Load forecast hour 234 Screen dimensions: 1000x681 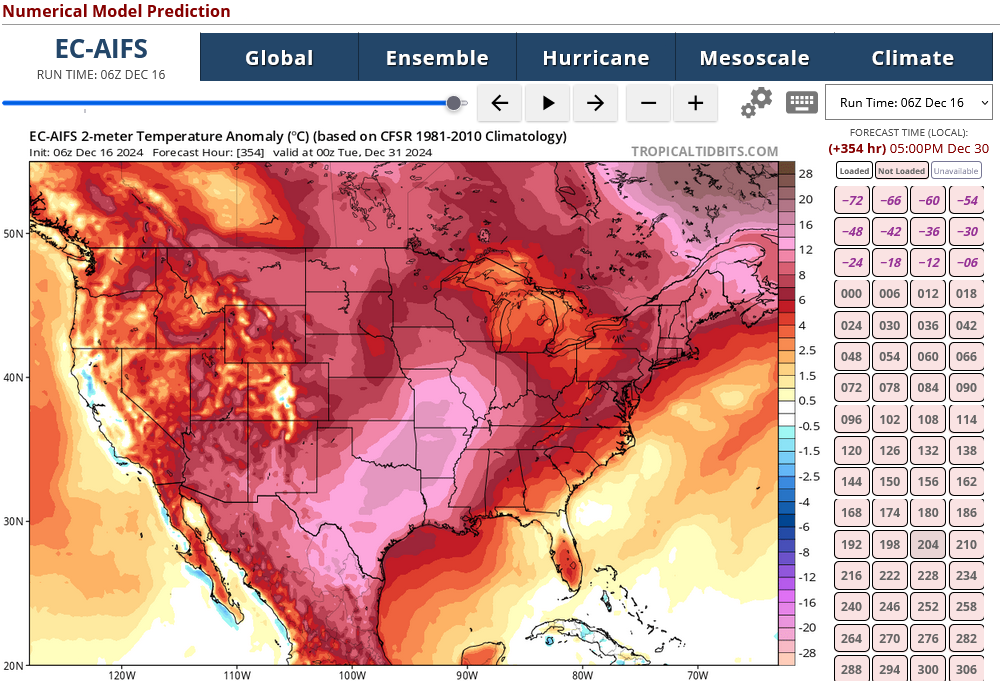(x=966, y=576)
